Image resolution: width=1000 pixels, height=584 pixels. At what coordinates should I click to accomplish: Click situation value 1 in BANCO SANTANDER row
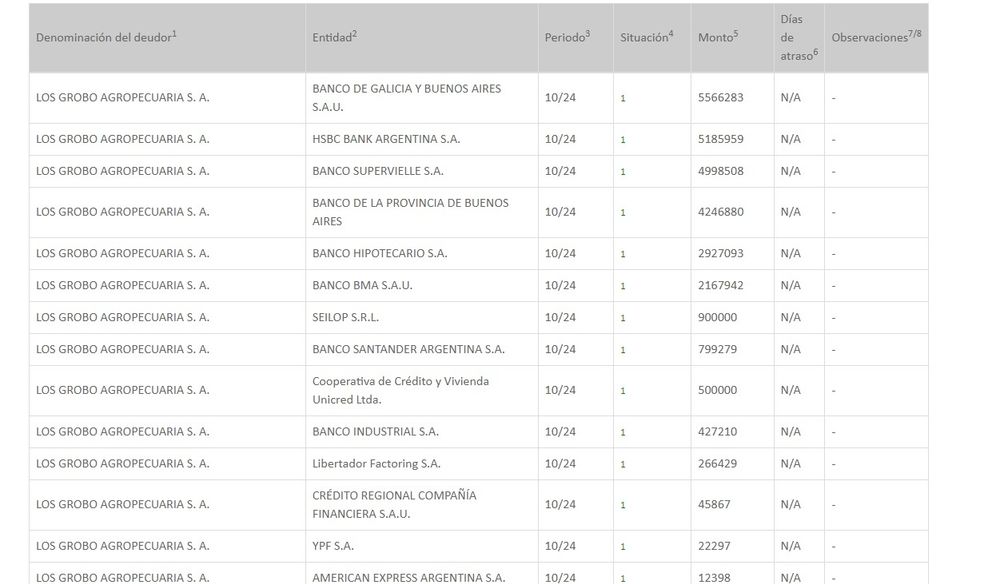click(x=623, y=349)
